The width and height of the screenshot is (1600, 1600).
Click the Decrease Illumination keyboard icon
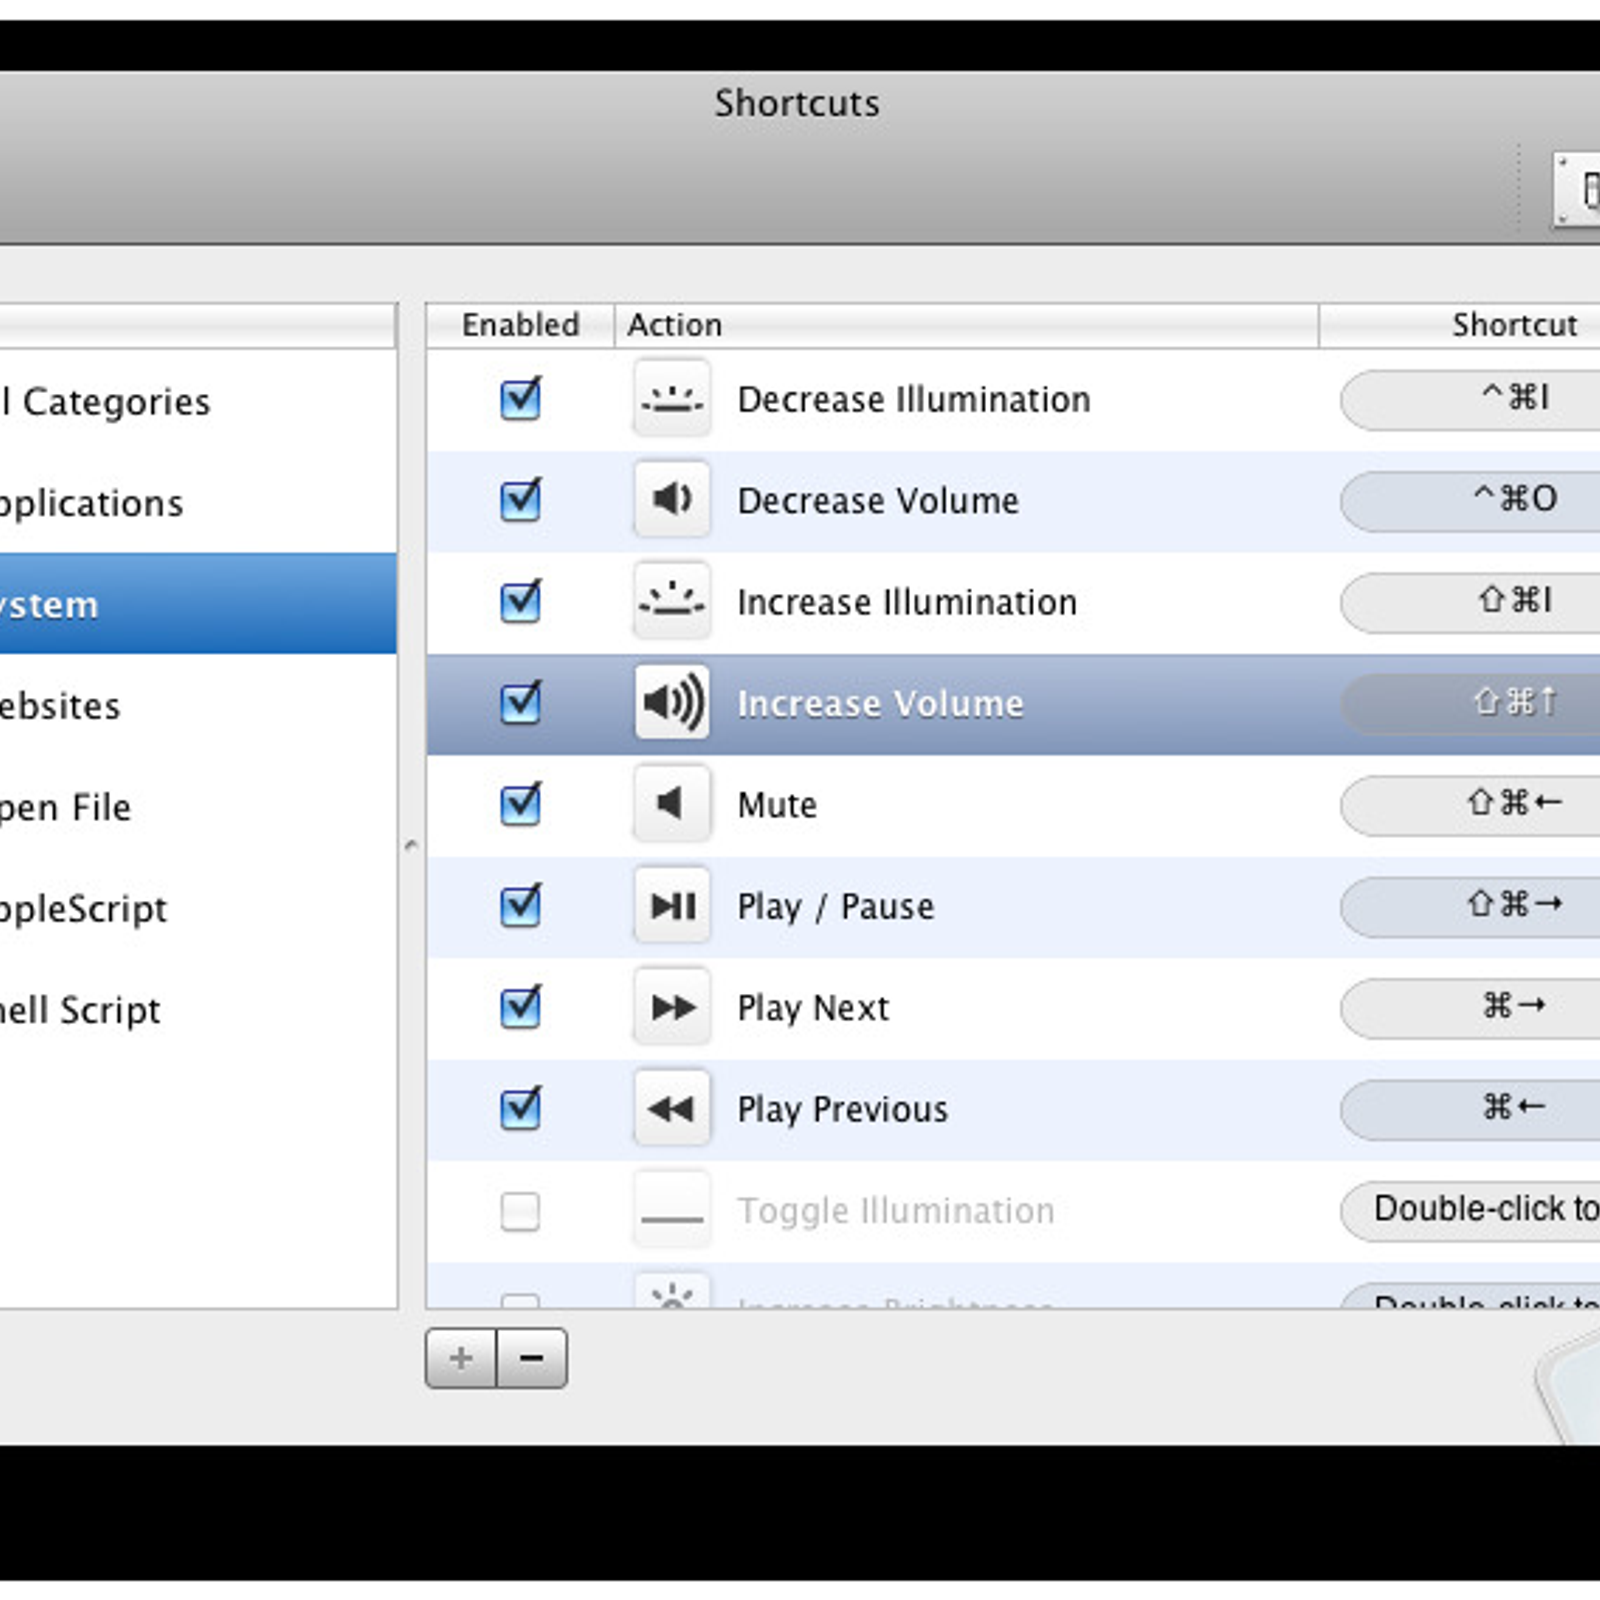tap(672, 399)
